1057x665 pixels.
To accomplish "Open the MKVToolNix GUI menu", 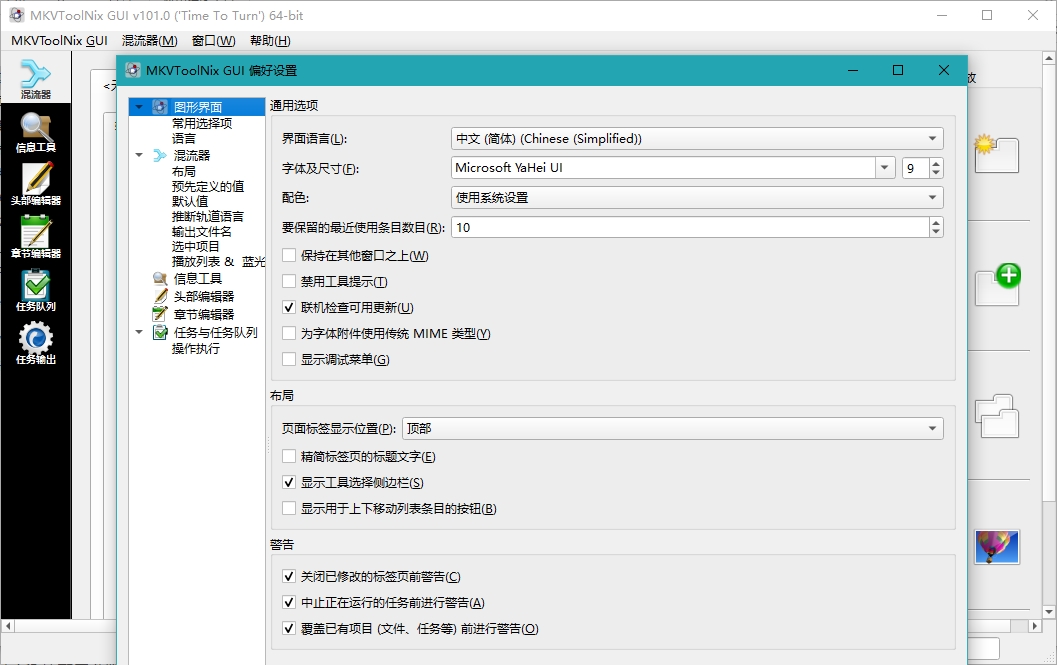I will [59, 40].
